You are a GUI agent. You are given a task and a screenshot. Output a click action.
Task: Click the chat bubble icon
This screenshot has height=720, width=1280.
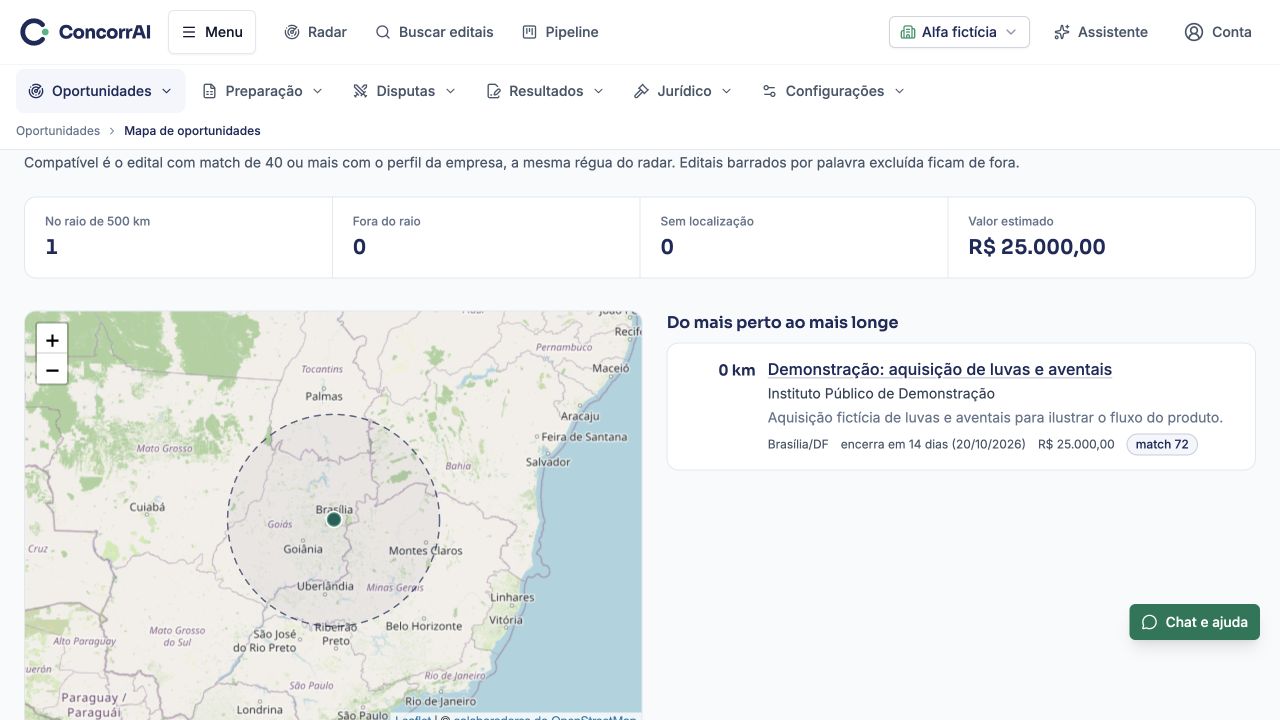(x=1150, y=622)
